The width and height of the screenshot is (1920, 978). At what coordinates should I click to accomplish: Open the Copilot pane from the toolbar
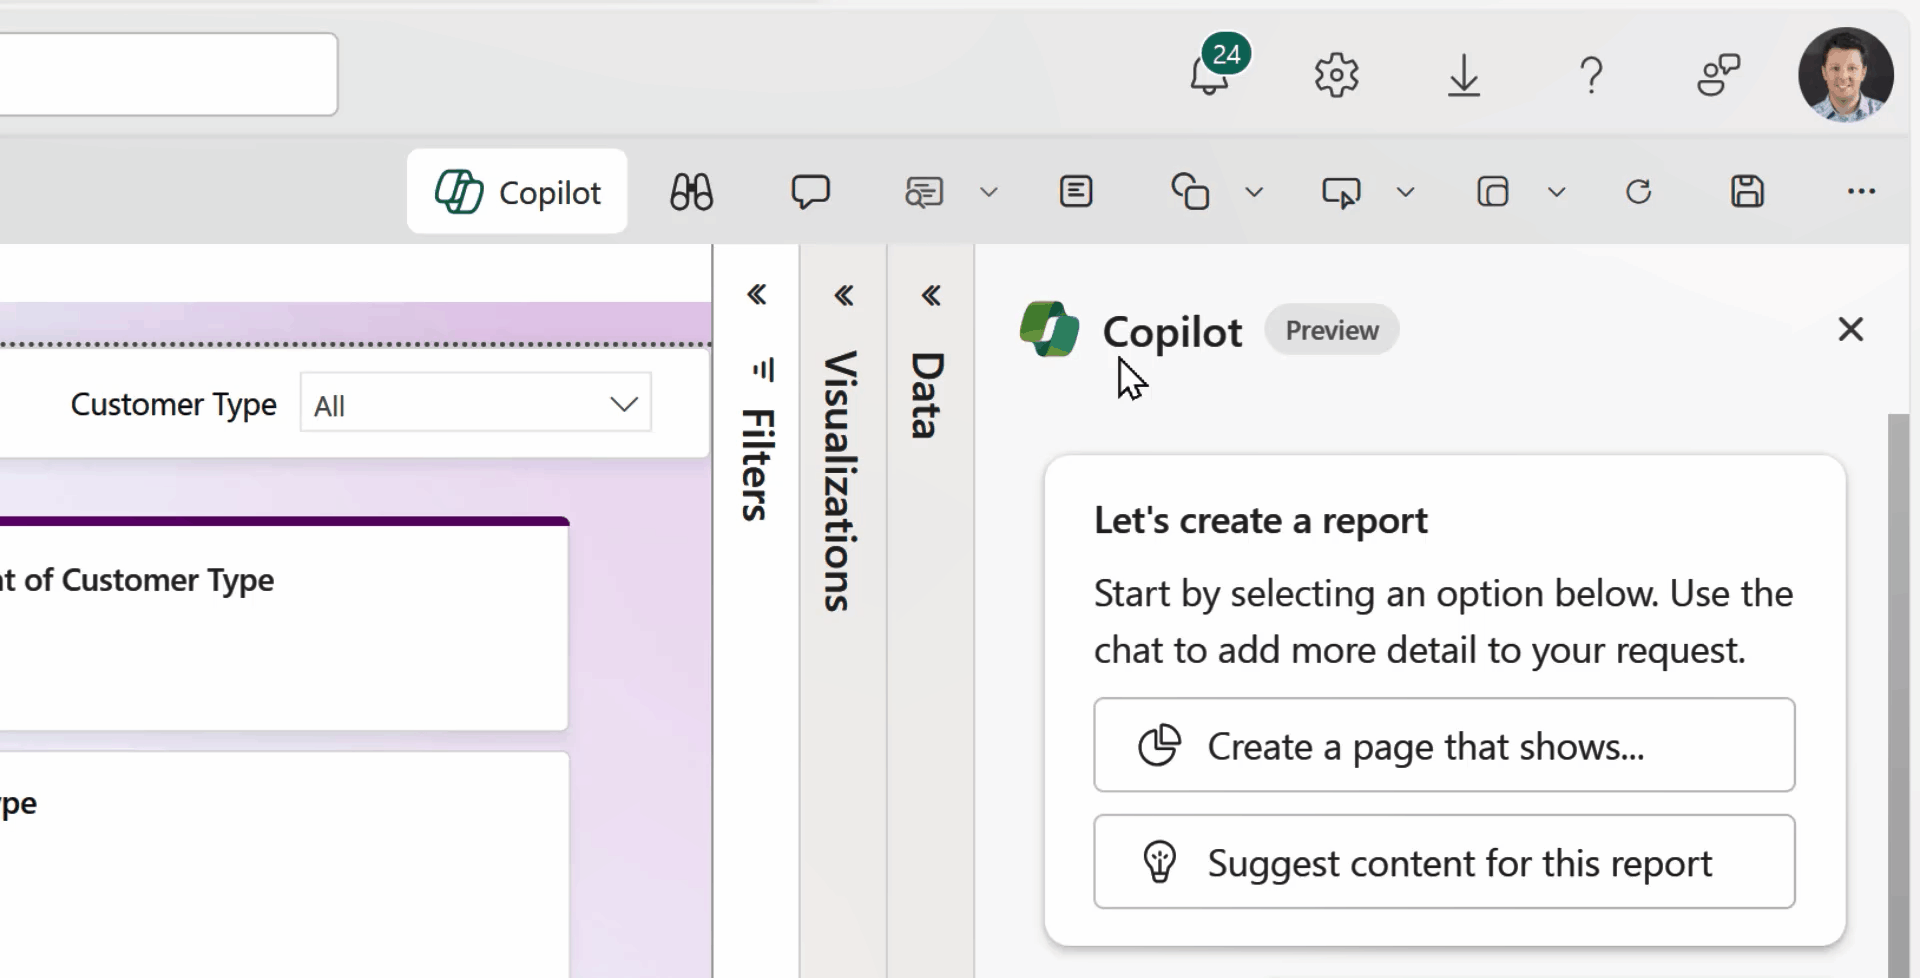tap(517, 191)
